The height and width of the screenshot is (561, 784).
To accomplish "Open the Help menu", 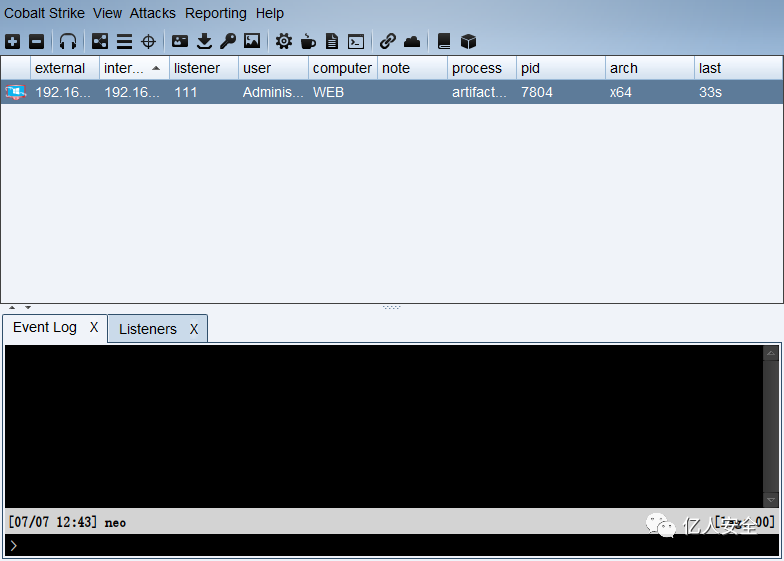I will tap(270, 14).
